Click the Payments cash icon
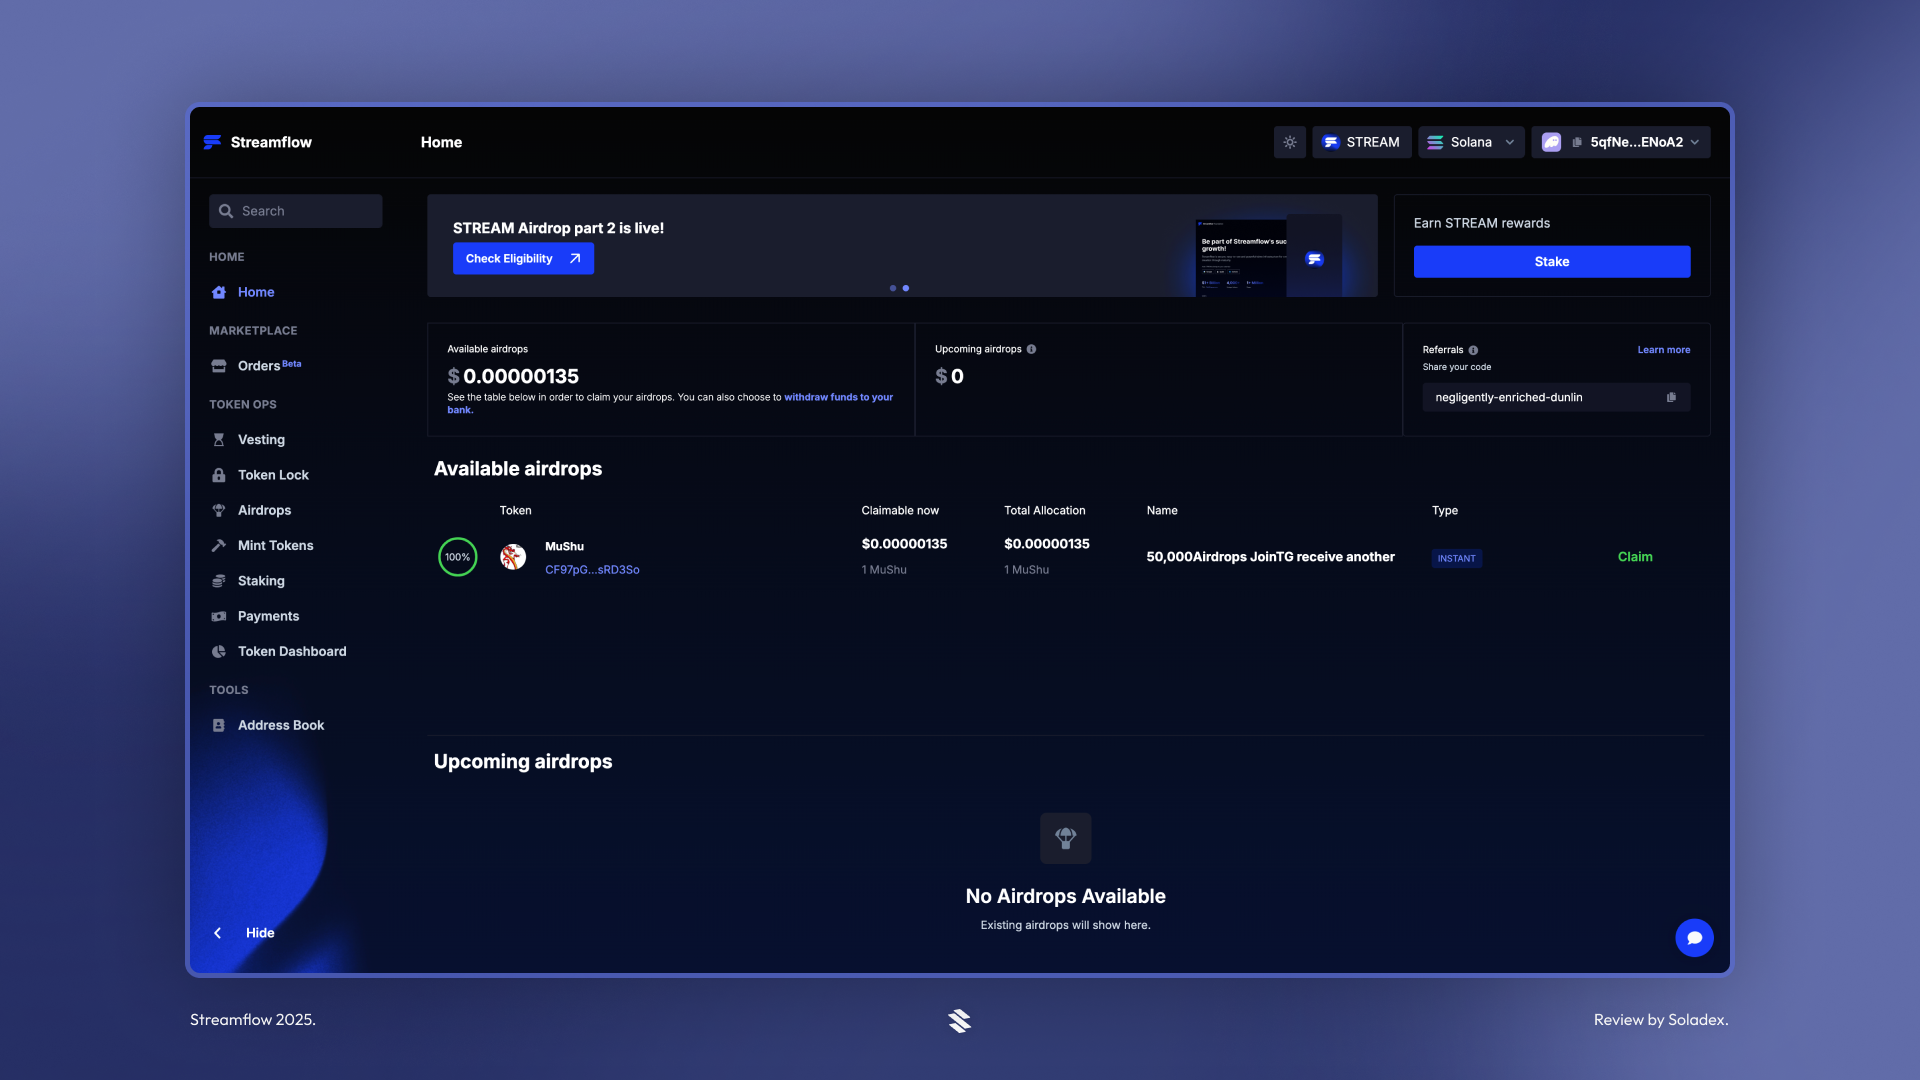1920x1080 pixels. click(x=219, y=616)
